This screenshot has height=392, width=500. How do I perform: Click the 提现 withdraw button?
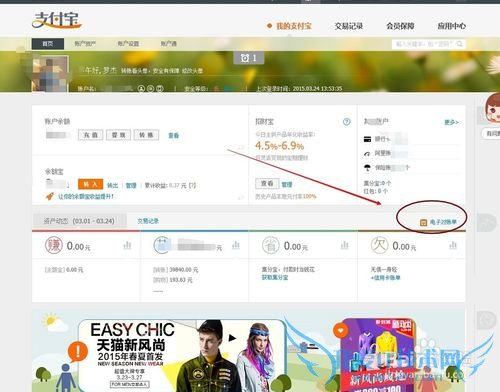119,135
